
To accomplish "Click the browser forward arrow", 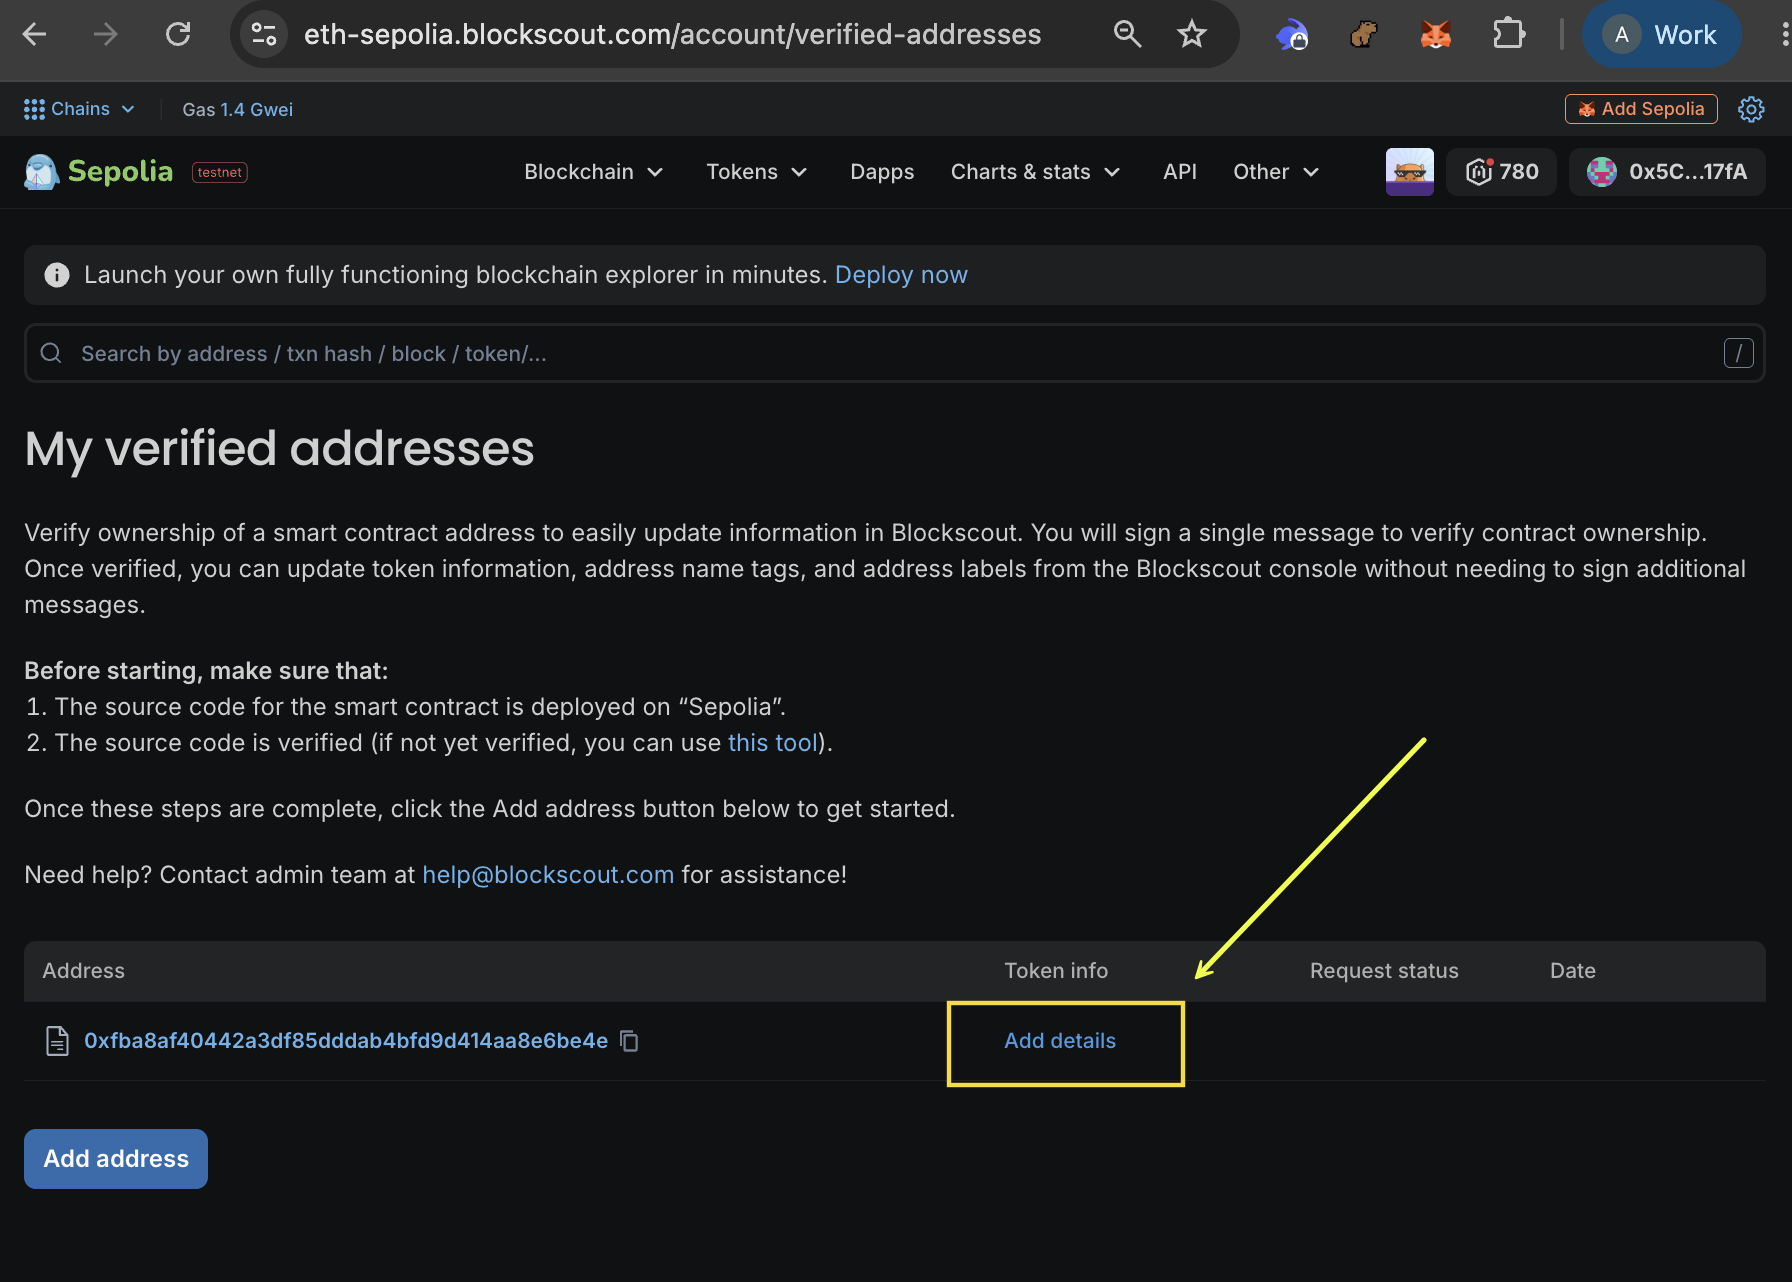I will (x=105, y=35).
